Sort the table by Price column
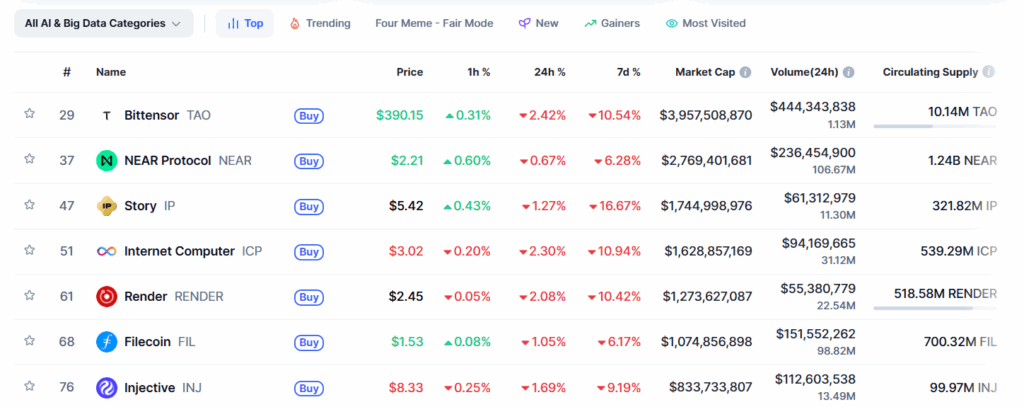 click(409, 72)
